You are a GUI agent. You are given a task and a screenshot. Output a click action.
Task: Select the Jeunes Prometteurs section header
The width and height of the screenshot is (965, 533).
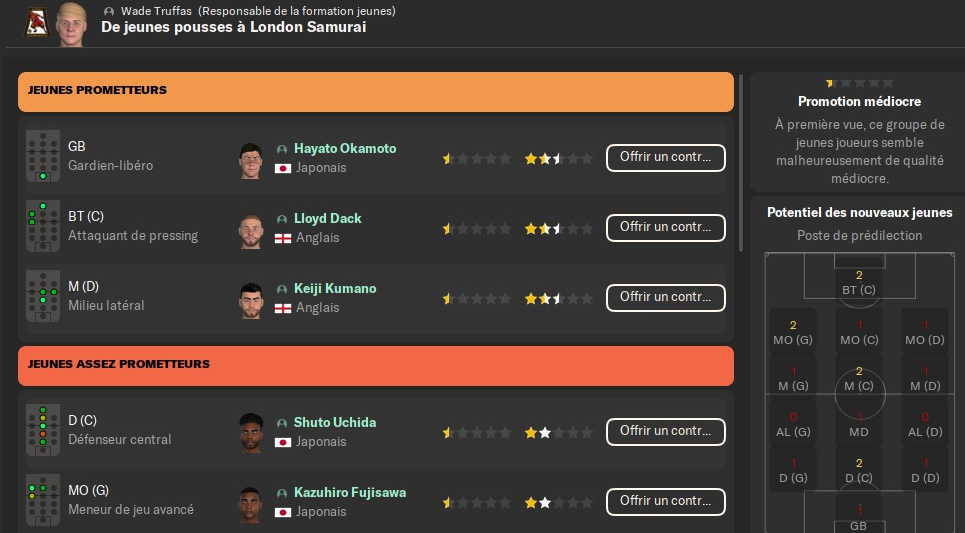tap(376, 91)
